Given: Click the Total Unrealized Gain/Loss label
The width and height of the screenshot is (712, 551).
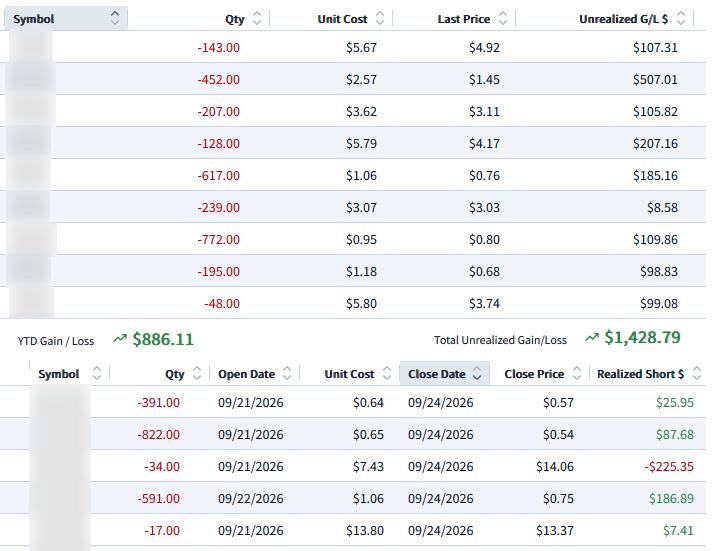Looking at the screenshot, I should tap(500, 340).
